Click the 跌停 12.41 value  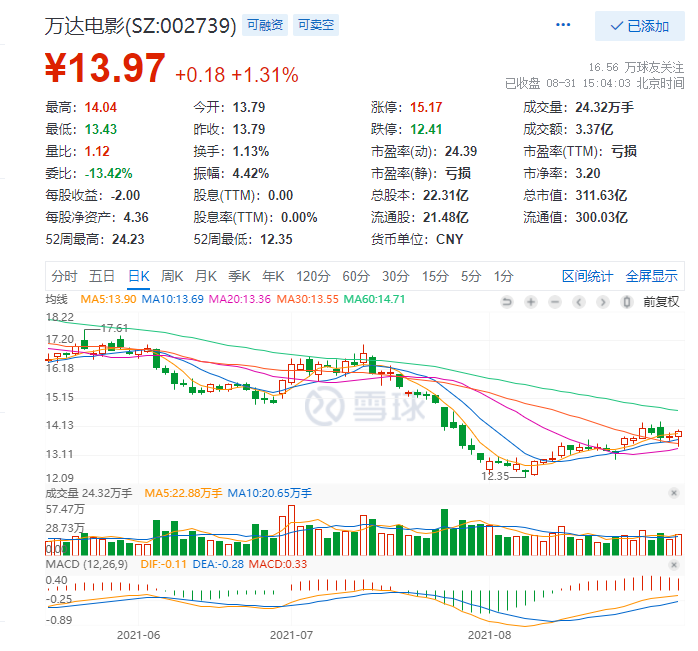pos(426,129)
